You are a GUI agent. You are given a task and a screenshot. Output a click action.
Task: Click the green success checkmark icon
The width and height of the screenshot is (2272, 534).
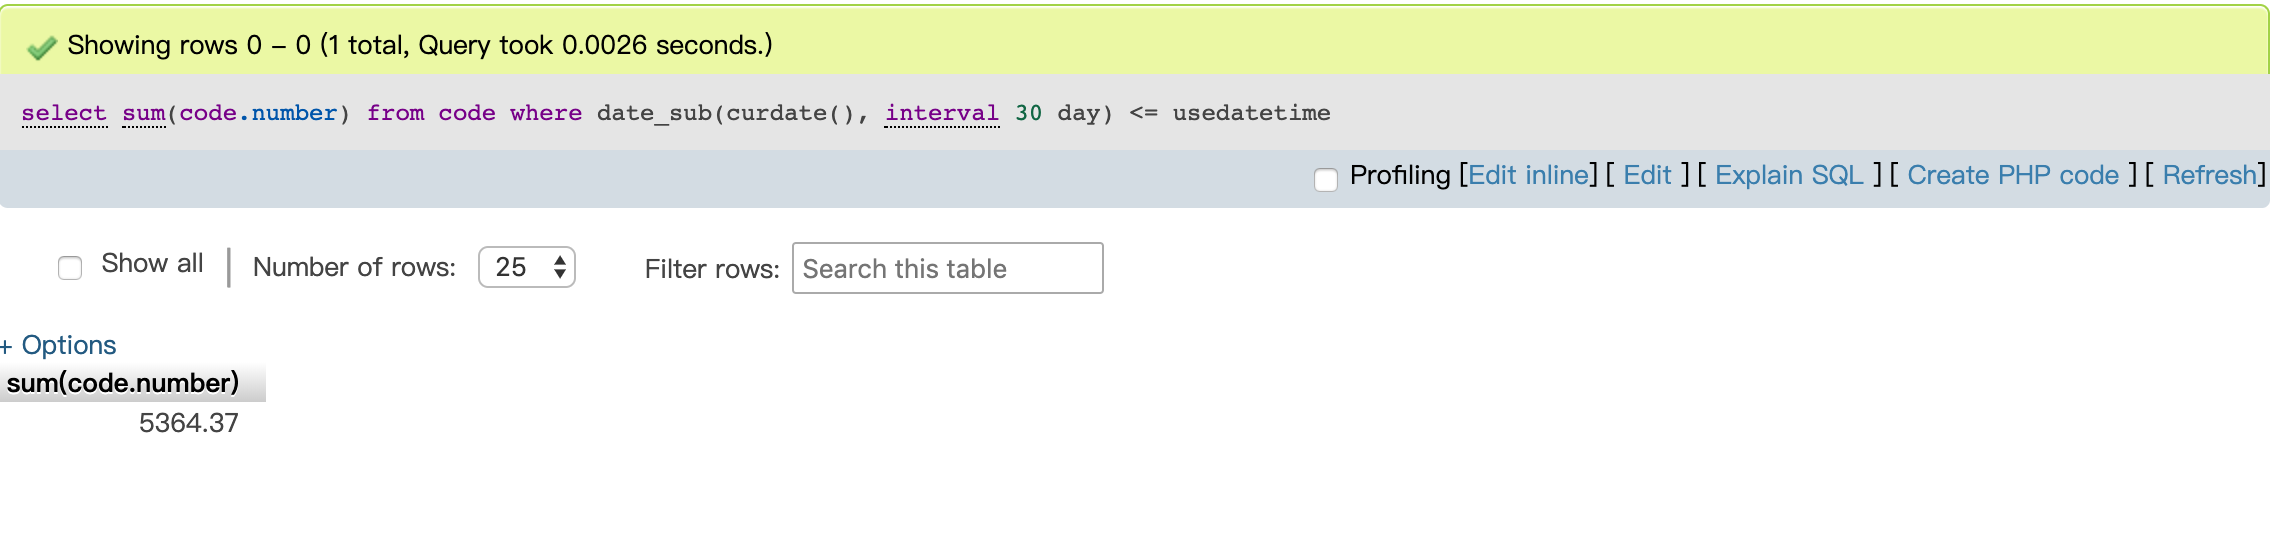pos(41,47)
